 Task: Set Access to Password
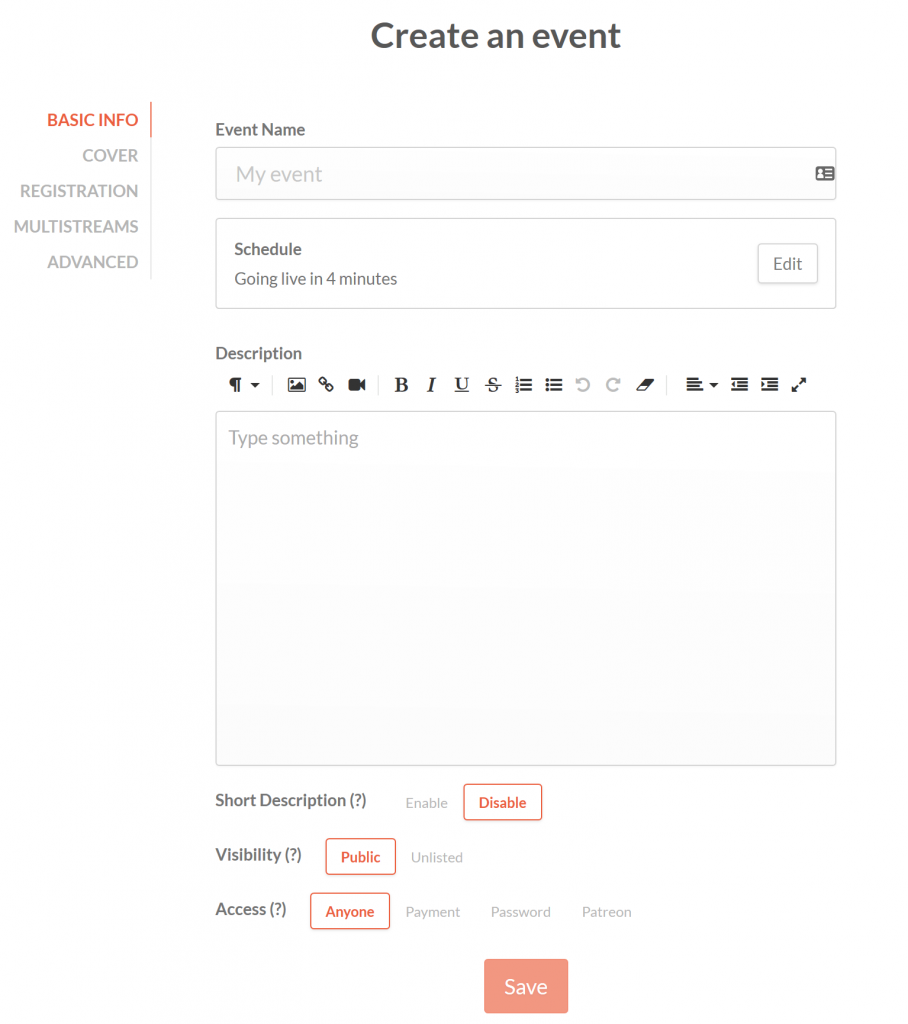[x=520, y=911]
